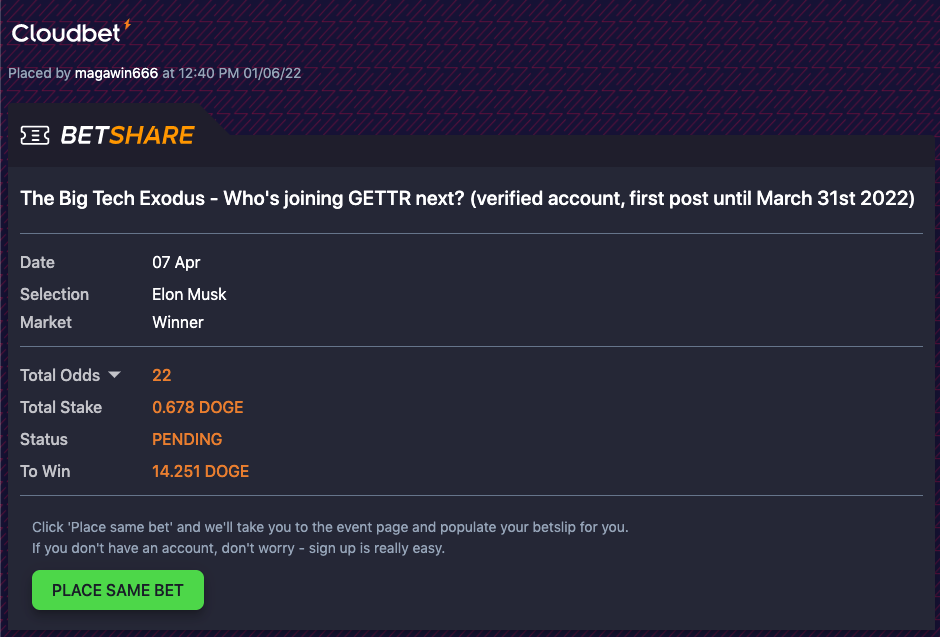Click the PENDING status text
Image resolution: width=940 pixels, height=637 pixels.
(x=187, y=439)
